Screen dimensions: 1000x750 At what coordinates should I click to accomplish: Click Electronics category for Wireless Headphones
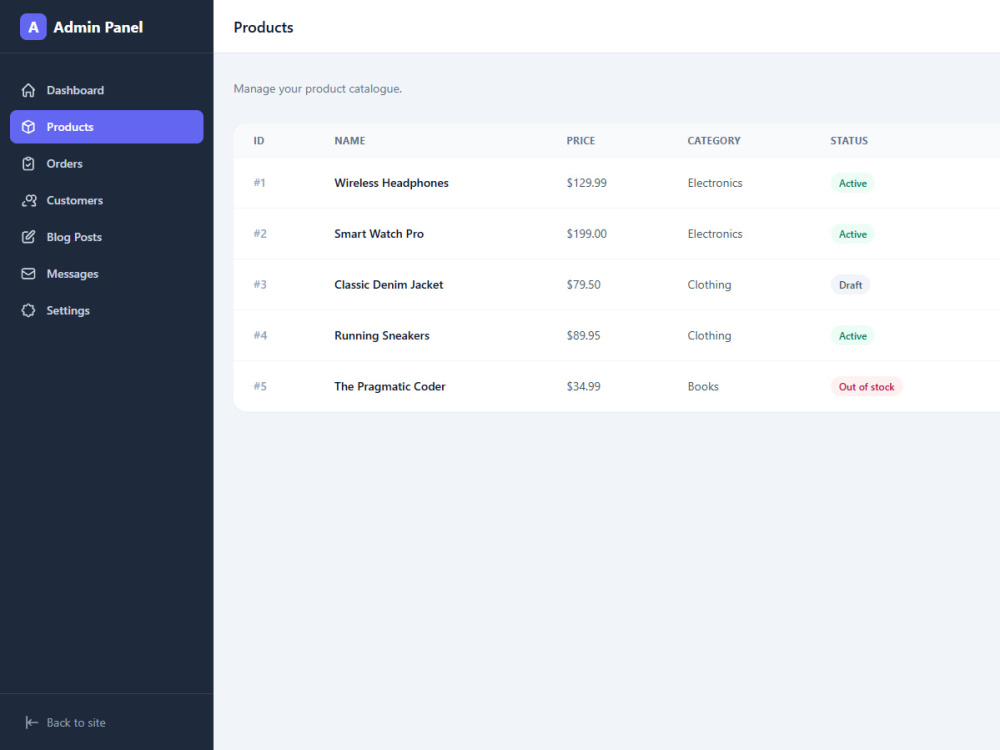point(714,183)
